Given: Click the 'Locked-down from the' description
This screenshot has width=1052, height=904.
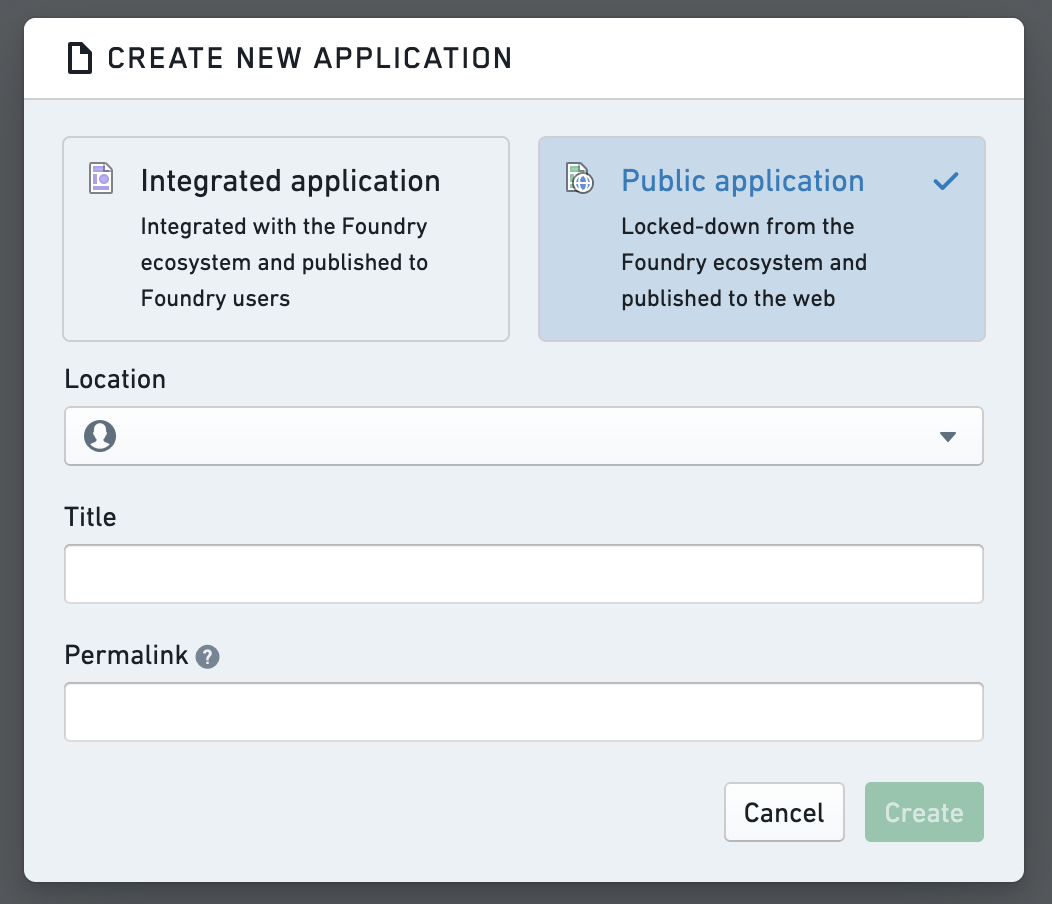Looking at the screenshot, I should click(744, 262).
